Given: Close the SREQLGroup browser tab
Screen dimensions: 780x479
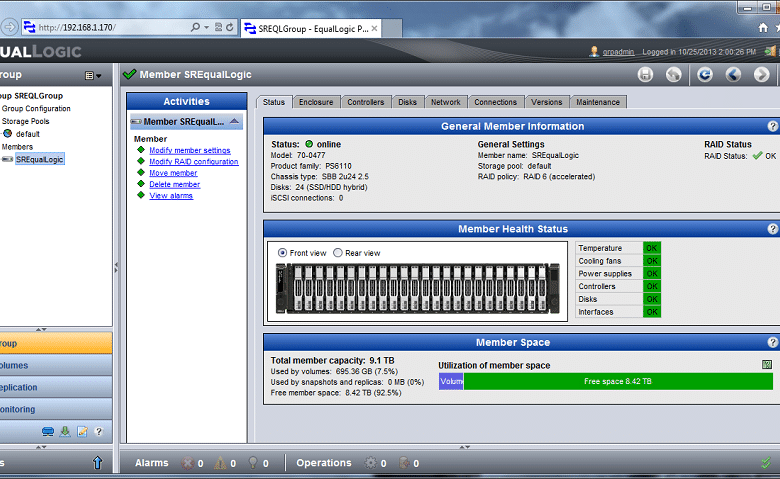Looking at the screenshot, I should click(375, 28).
